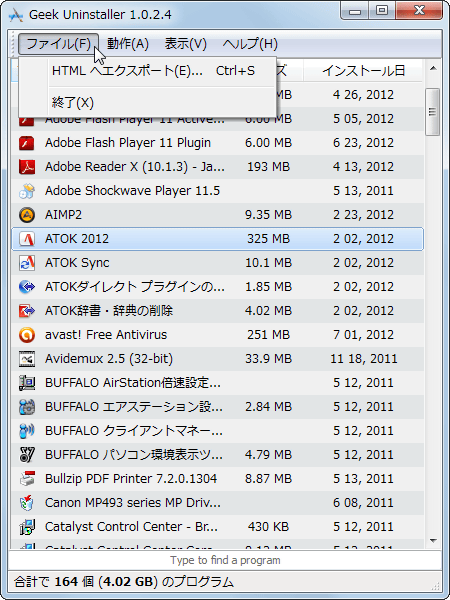This screenshot has width=450, height=600.
Task: Click the Geek Uninstaller title bar icon
Action: tap(16, 15)
